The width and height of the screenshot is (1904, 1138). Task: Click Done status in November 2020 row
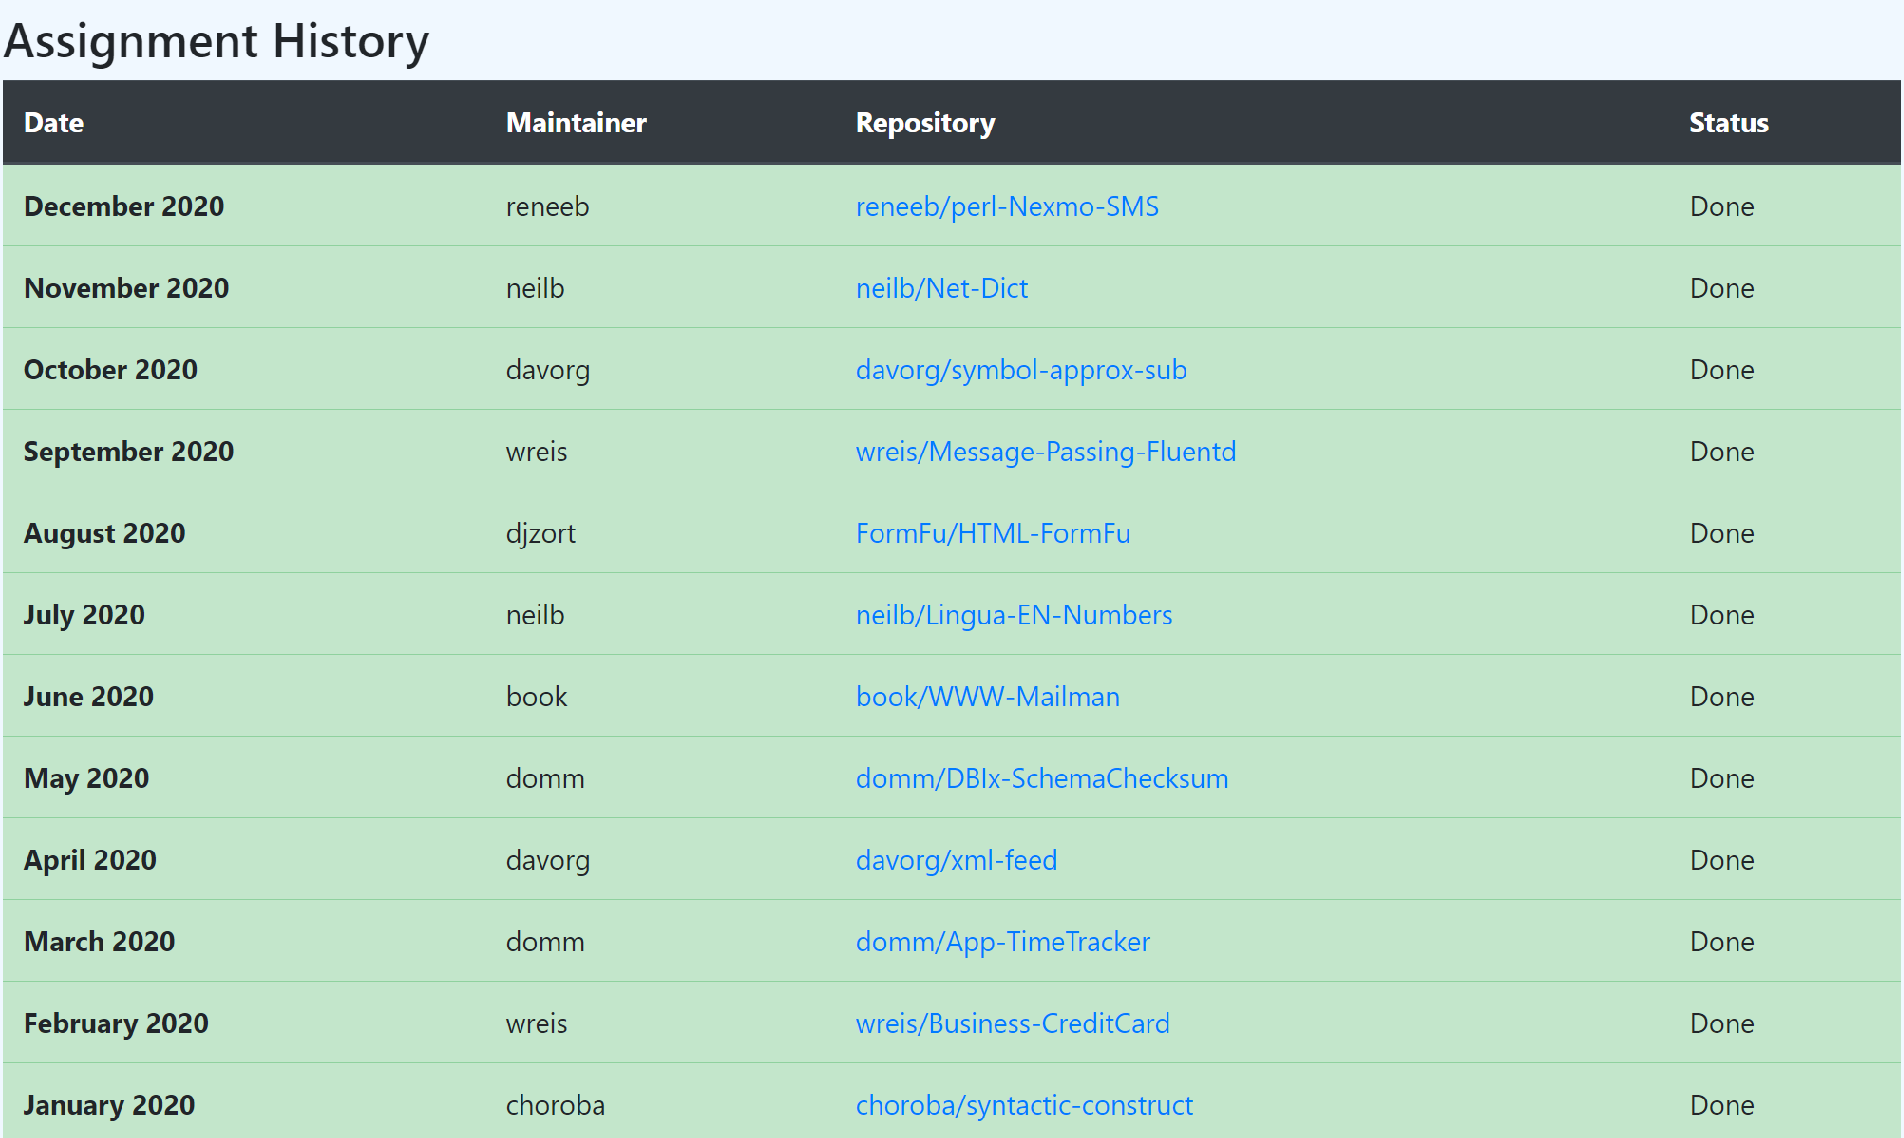1722,288
